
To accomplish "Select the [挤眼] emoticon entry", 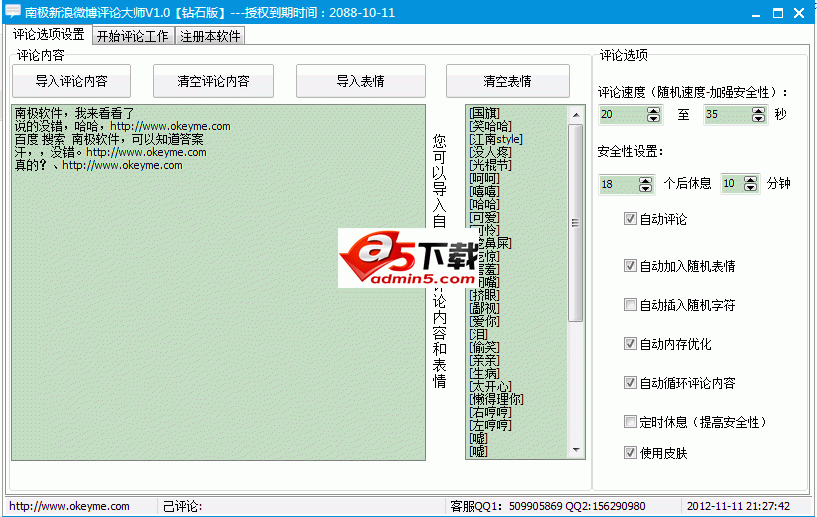I will (x=484, y=296).
